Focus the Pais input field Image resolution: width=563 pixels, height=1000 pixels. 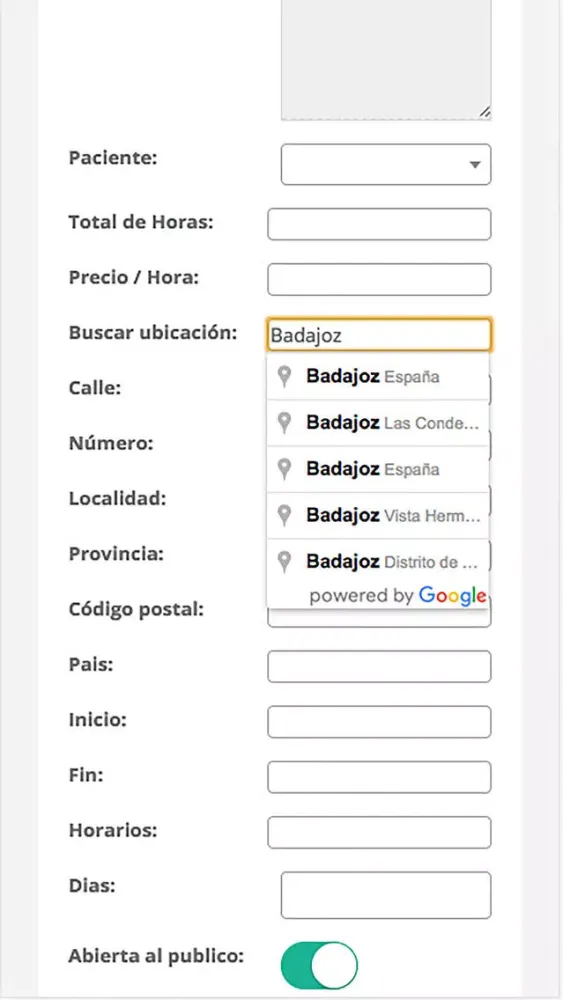(x=379, y=666)
